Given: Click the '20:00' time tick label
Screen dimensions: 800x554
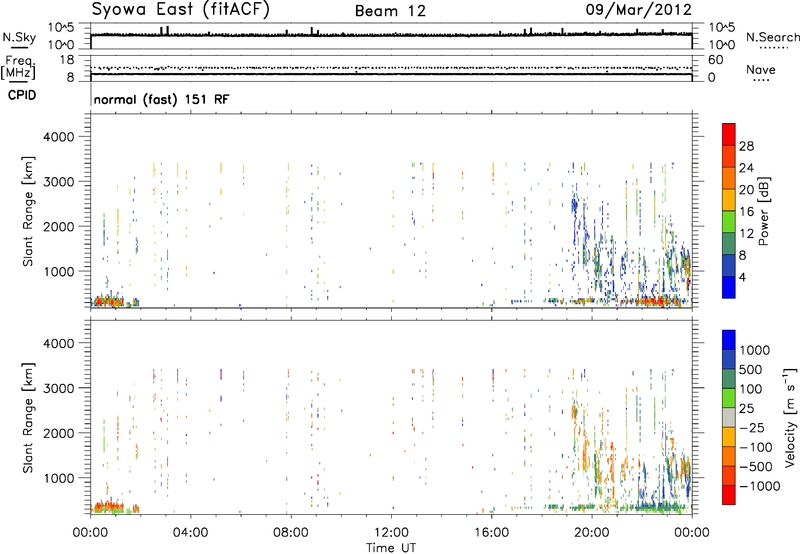Looking at the screenshot, I should point(592,533).
